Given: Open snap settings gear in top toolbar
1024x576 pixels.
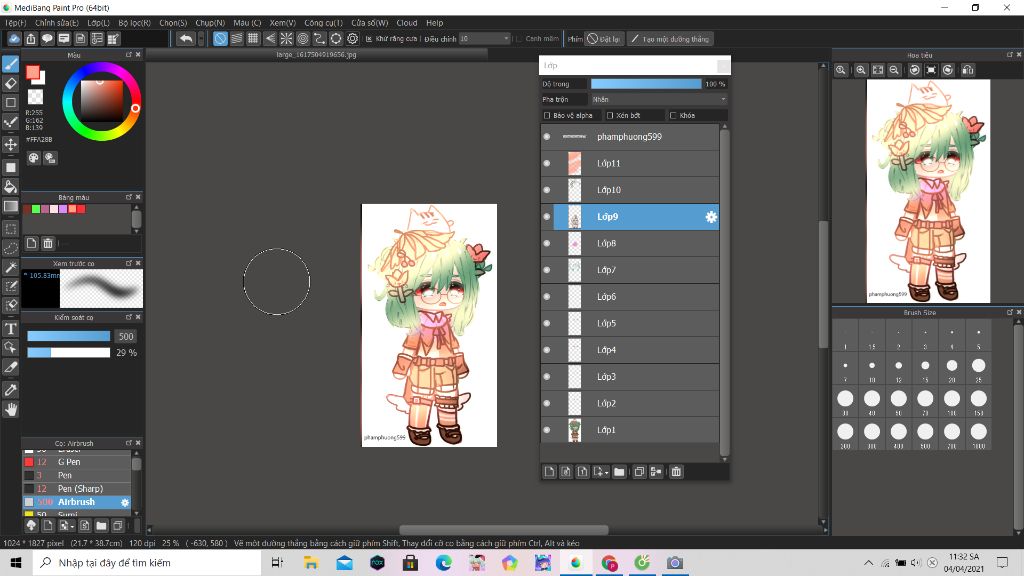Looking at the screenshot, I should (353, 39).
